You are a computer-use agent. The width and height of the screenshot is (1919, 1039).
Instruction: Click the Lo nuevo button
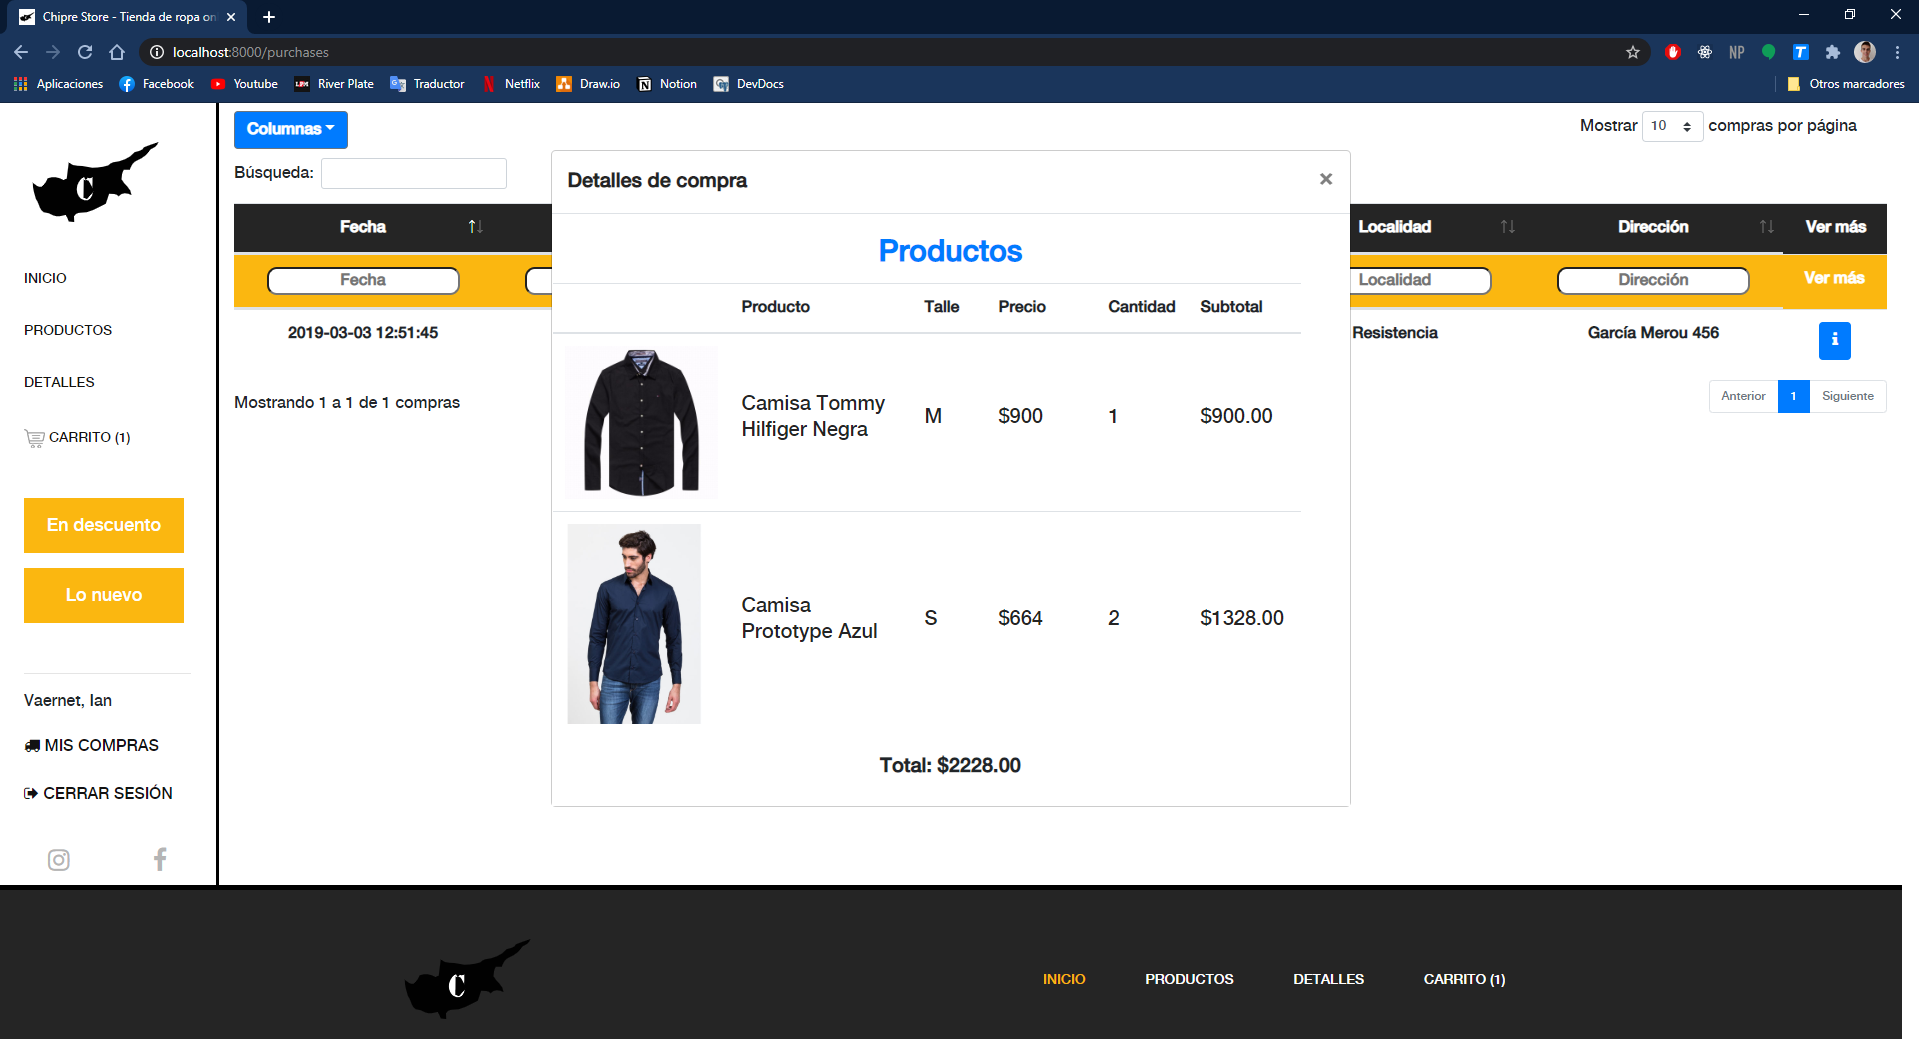click(104, 595)
